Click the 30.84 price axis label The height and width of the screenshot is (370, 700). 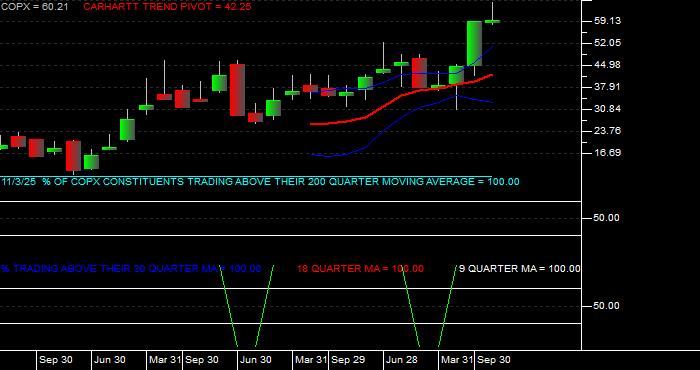pyautogui.click(x=608, y=109)
